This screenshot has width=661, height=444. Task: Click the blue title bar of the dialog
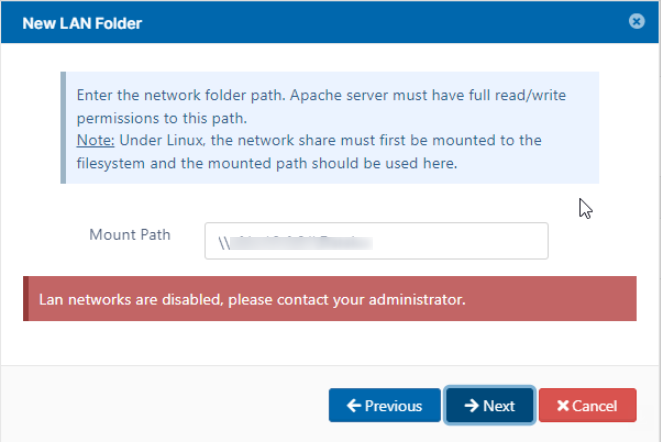350,22
